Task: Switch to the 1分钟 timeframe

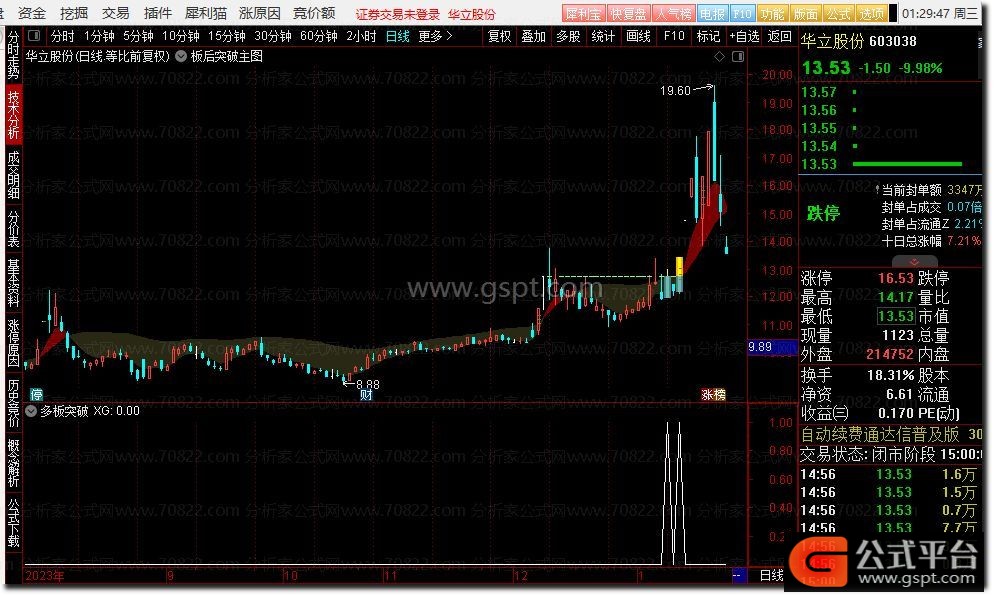Action: [99, 36]
